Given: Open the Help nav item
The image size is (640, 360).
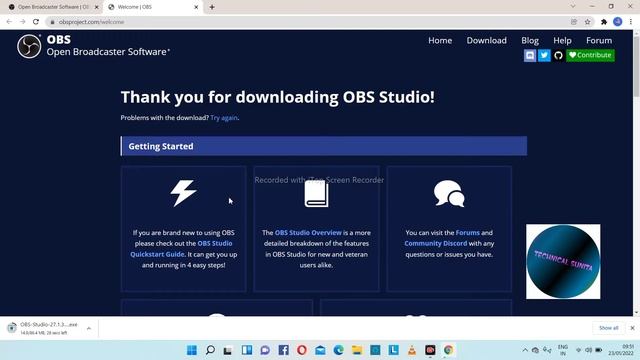Looking at the screenshot, I should point(562,40).
